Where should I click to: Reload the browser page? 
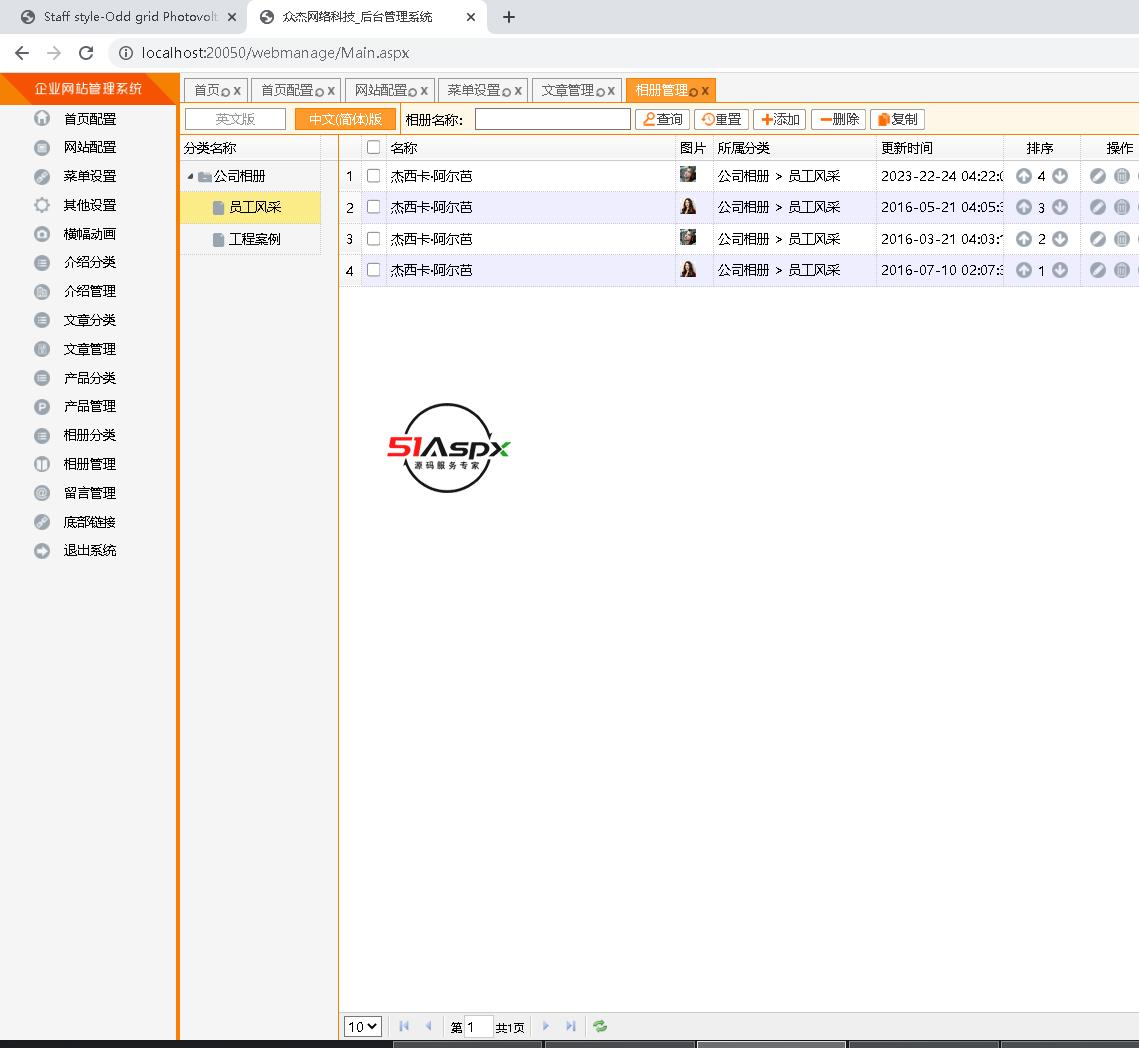[x=86, y=53]
